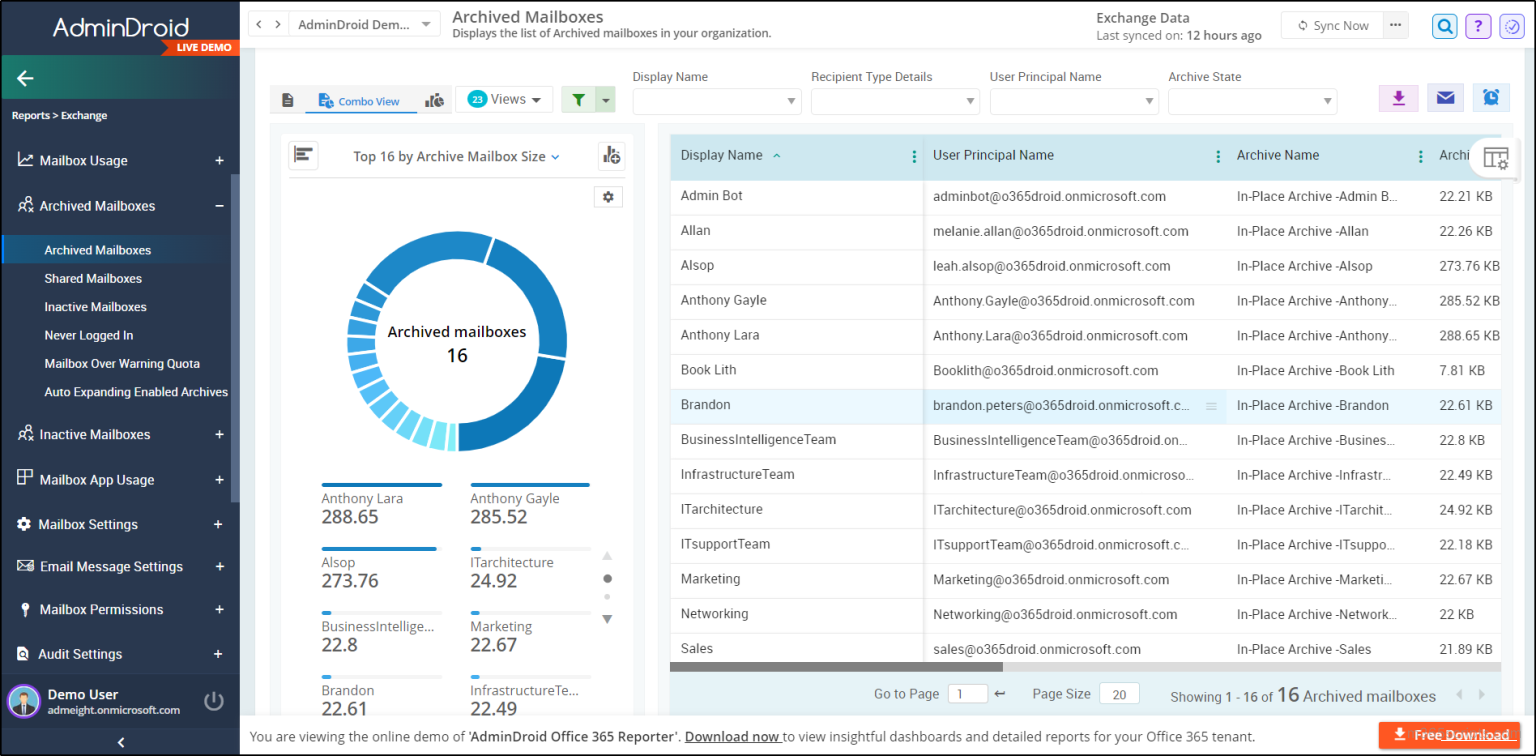Click the largest dark blue donut segment
1536x756 pixels.
[x=515, y=414]
